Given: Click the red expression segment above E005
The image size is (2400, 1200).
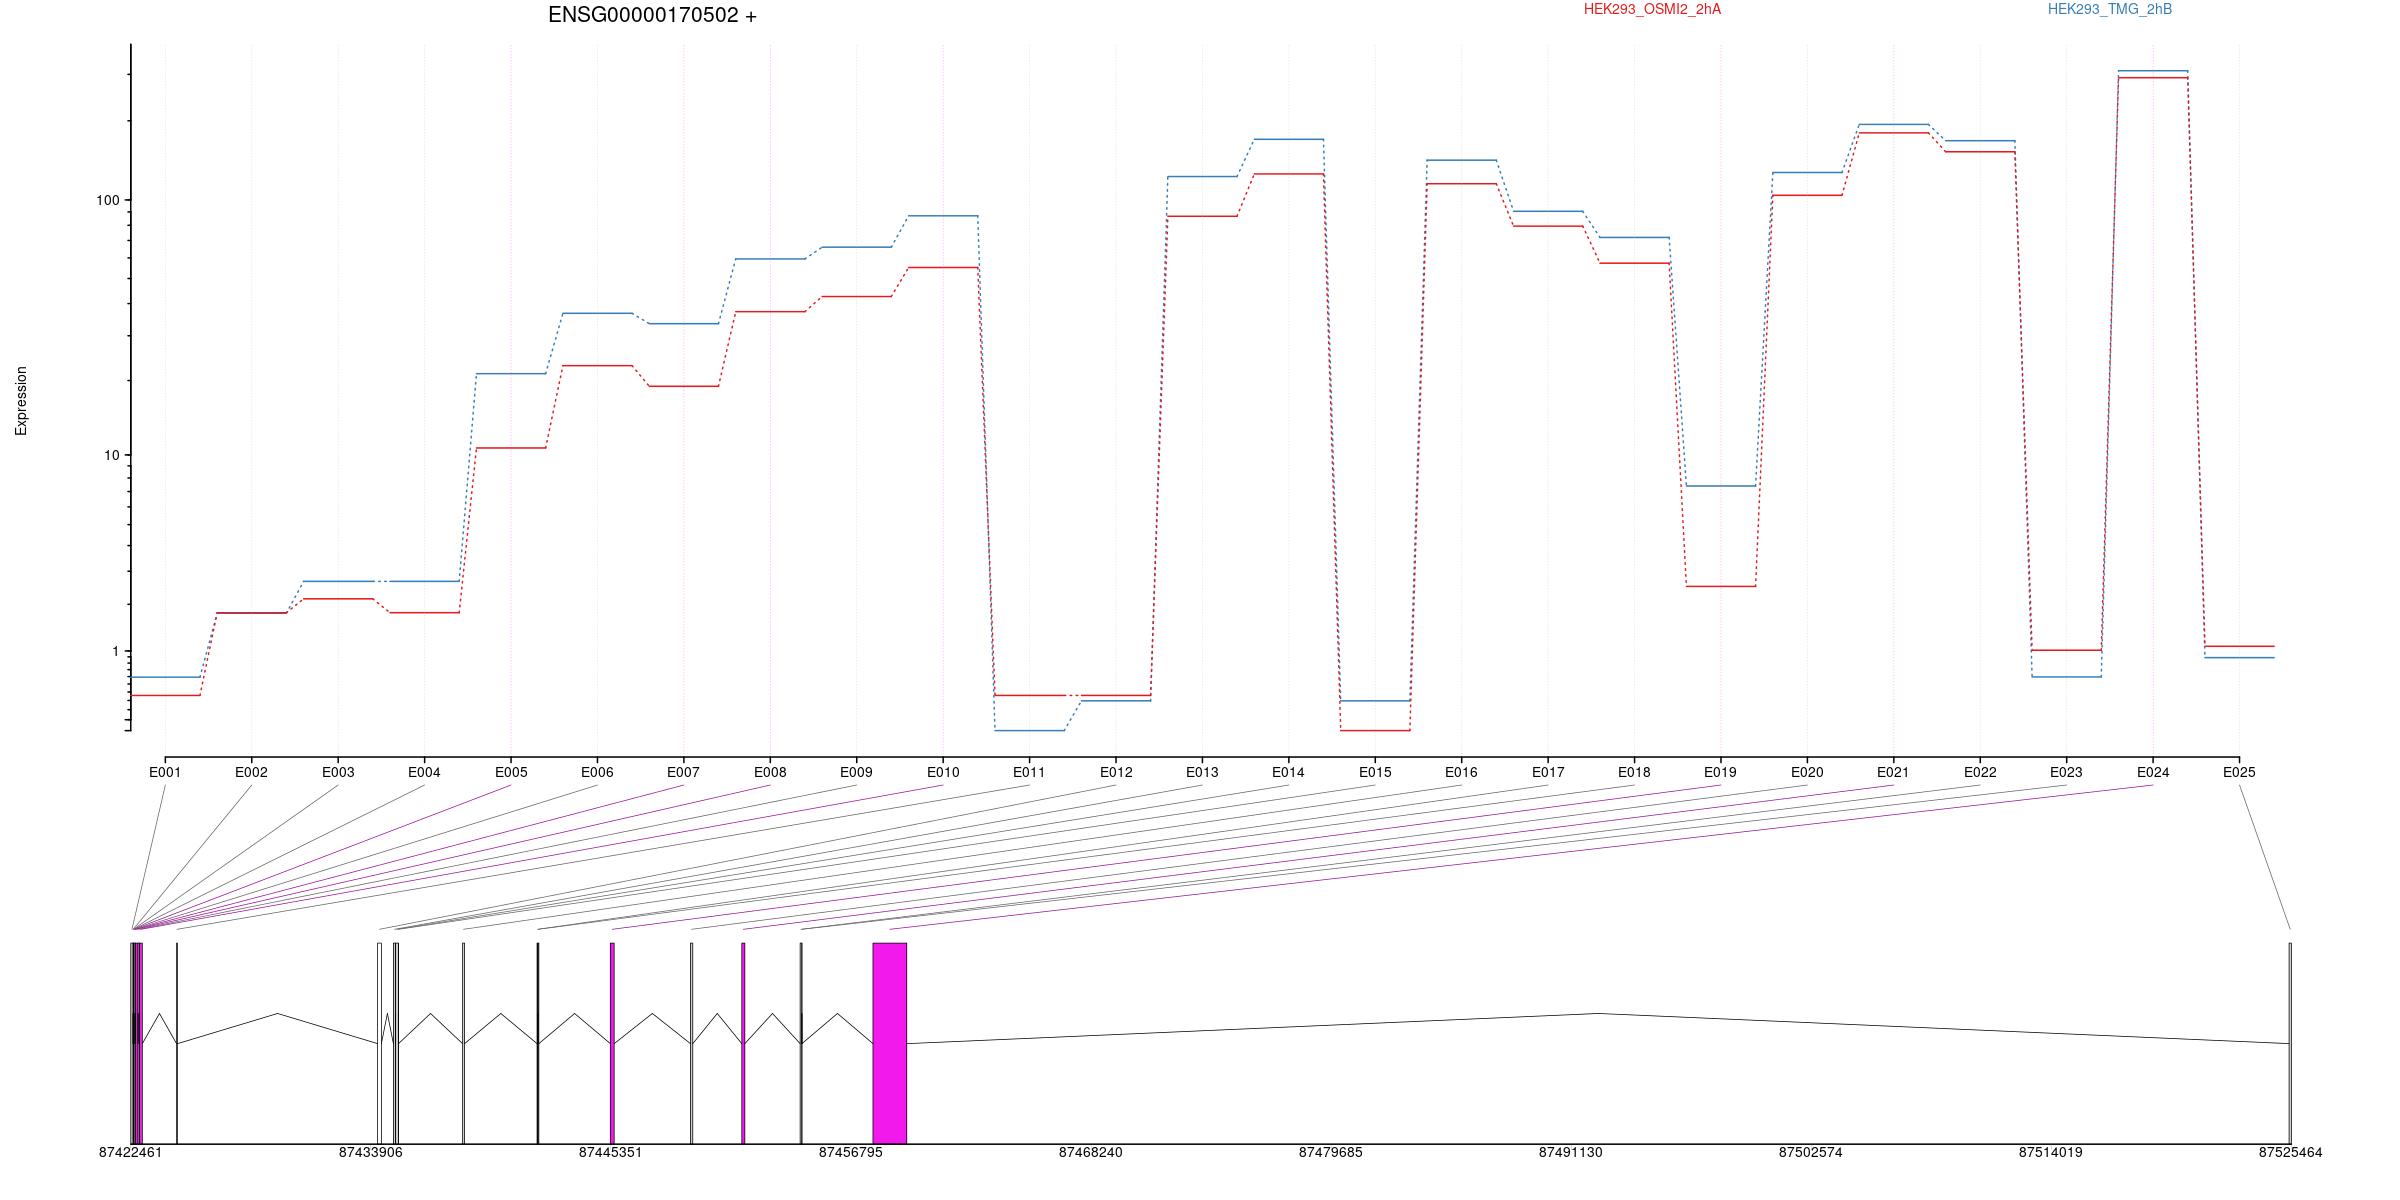Looking at the screenshot, I should pyautogui.click(x=511, y=448).
